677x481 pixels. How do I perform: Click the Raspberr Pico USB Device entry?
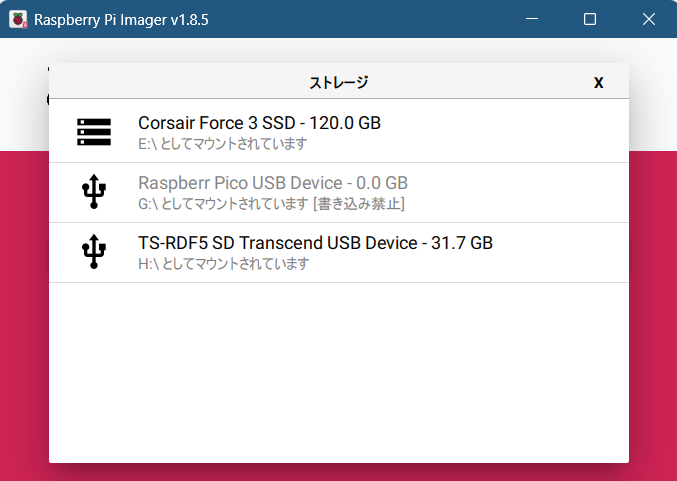pos(339,193)
